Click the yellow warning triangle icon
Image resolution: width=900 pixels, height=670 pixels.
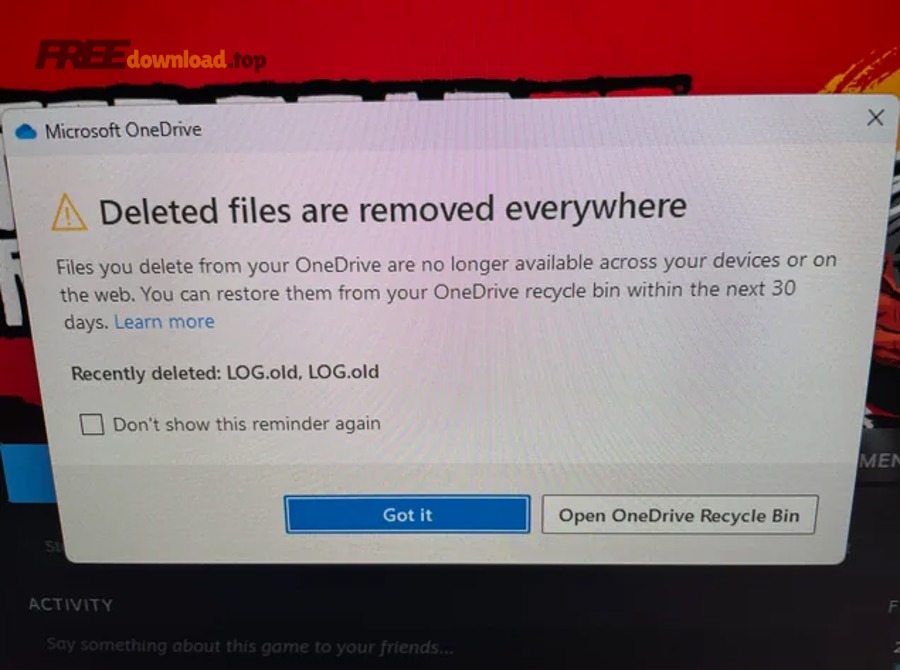[x=69, y=212]
